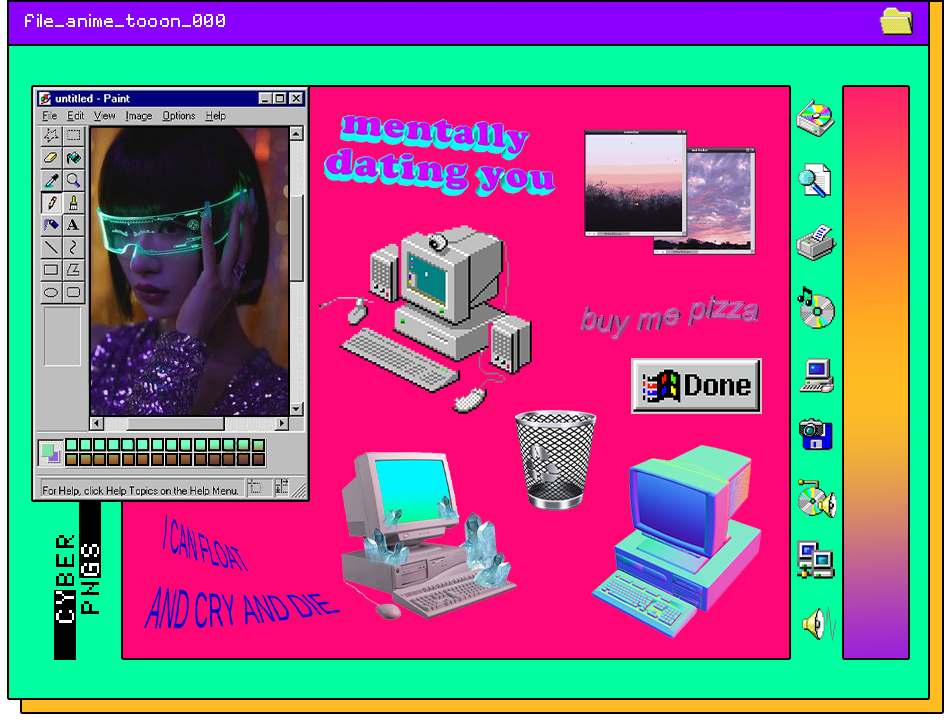Choose the Eraser tool in Paint

[x=51, y=158]
